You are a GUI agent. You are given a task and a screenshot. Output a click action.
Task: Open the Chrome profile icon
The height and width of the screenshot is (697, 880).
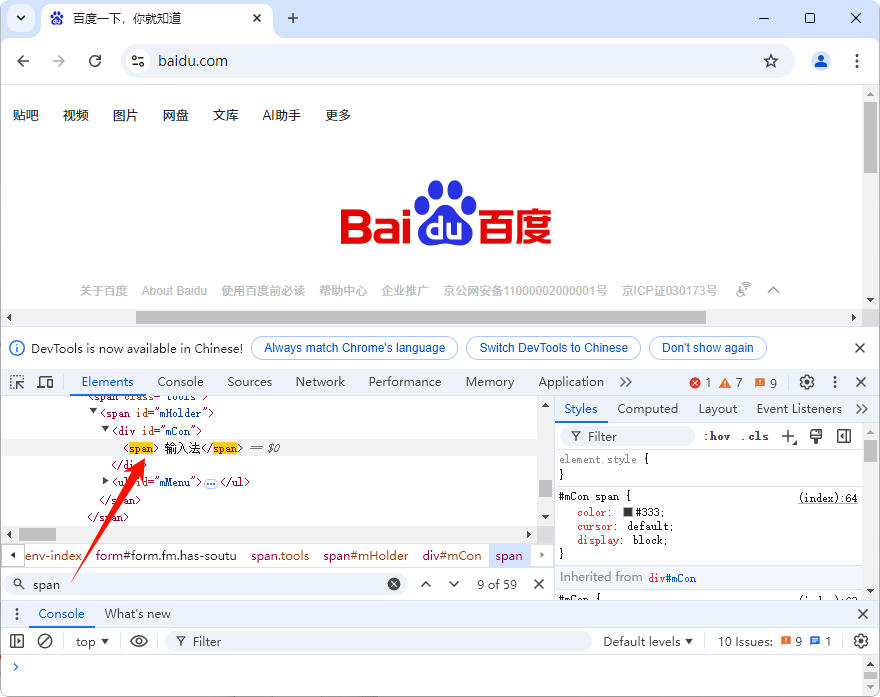pyautogui.click(x=821, y=61)
